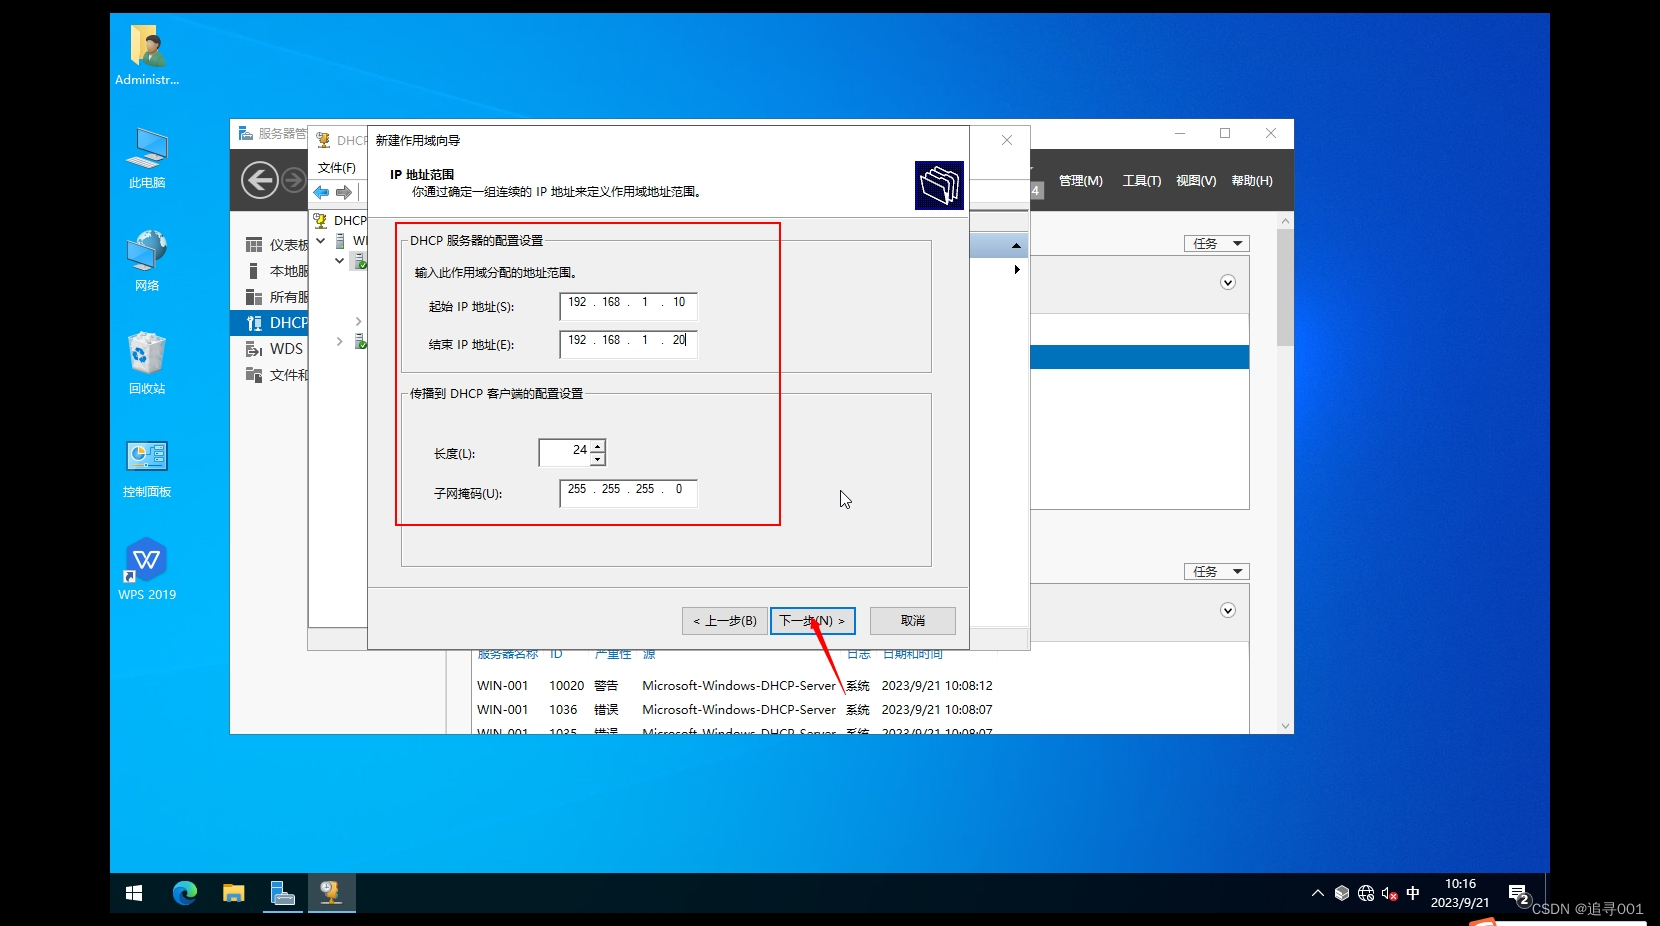
Task: Click the Next (下一步) button
Action: pos(813,621)
